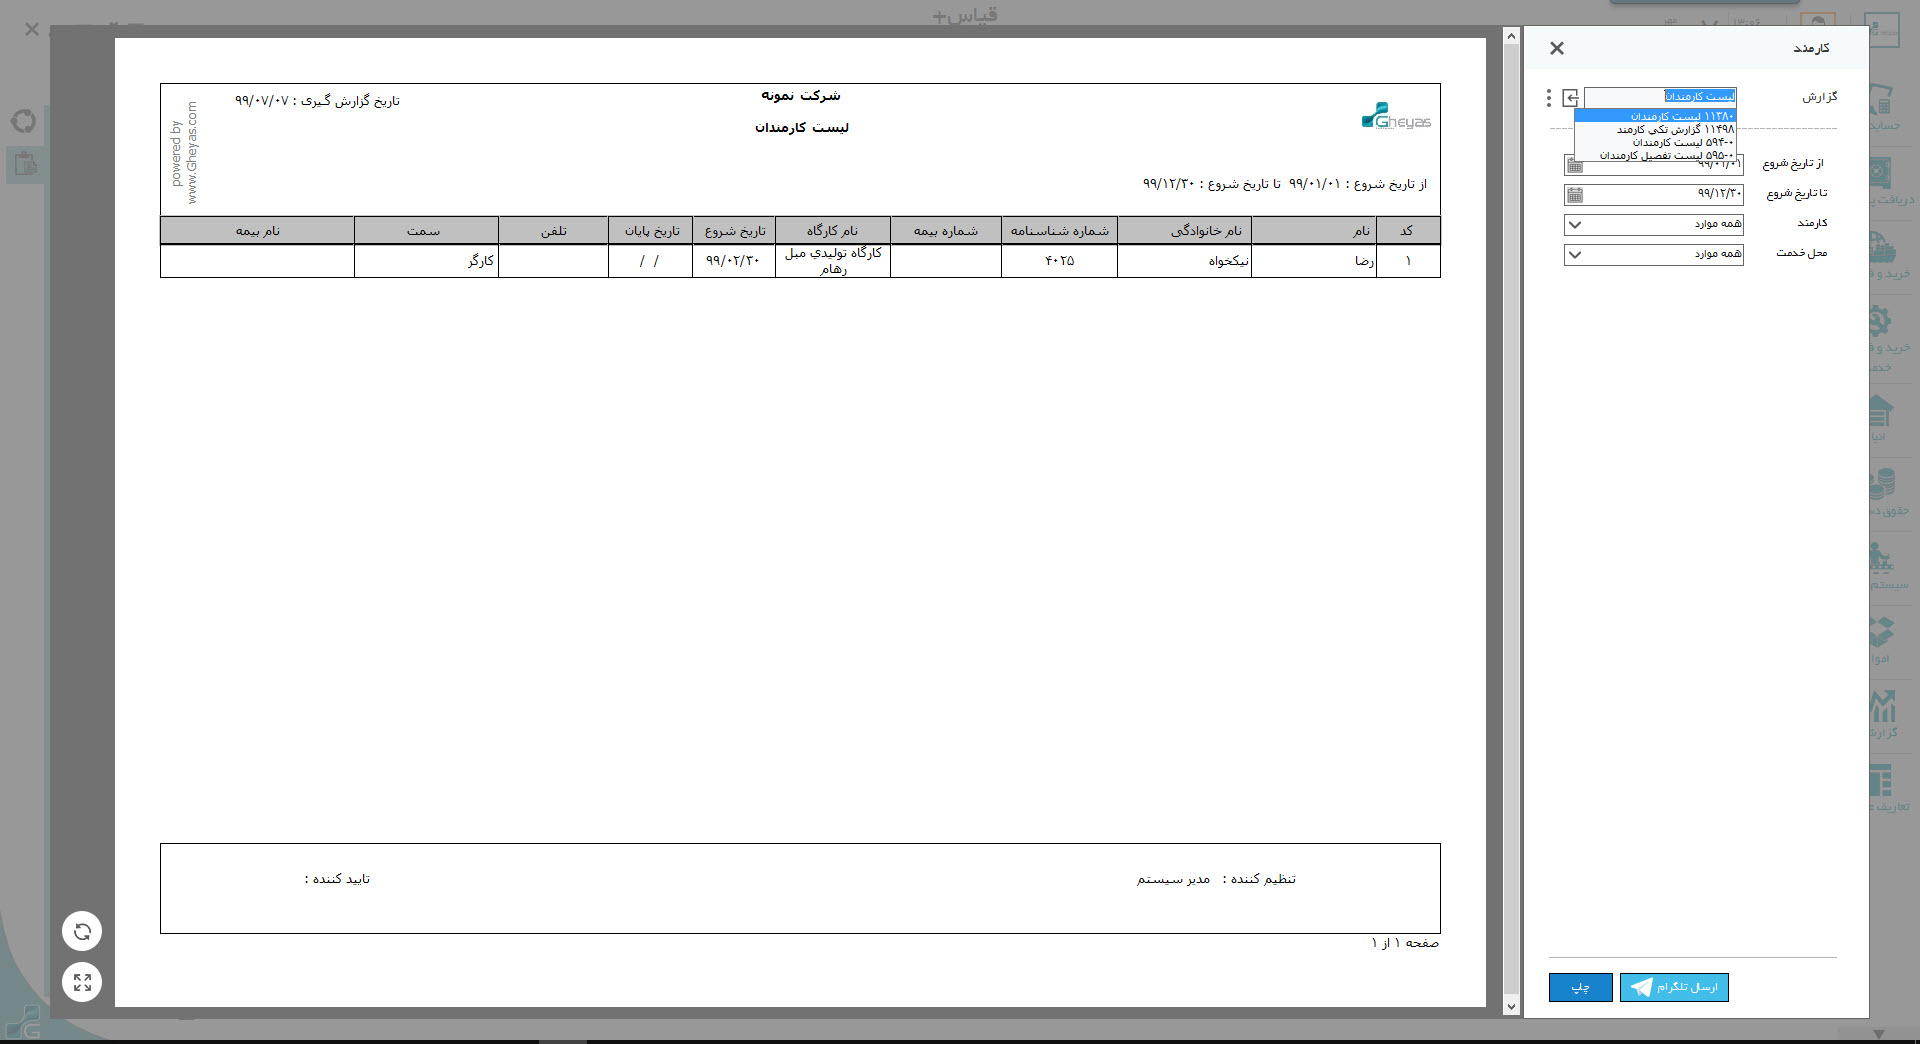Click the Gheyas logo in report header
The height and width of the screenshot is (1044, 1920).
tap(1396, 117)
